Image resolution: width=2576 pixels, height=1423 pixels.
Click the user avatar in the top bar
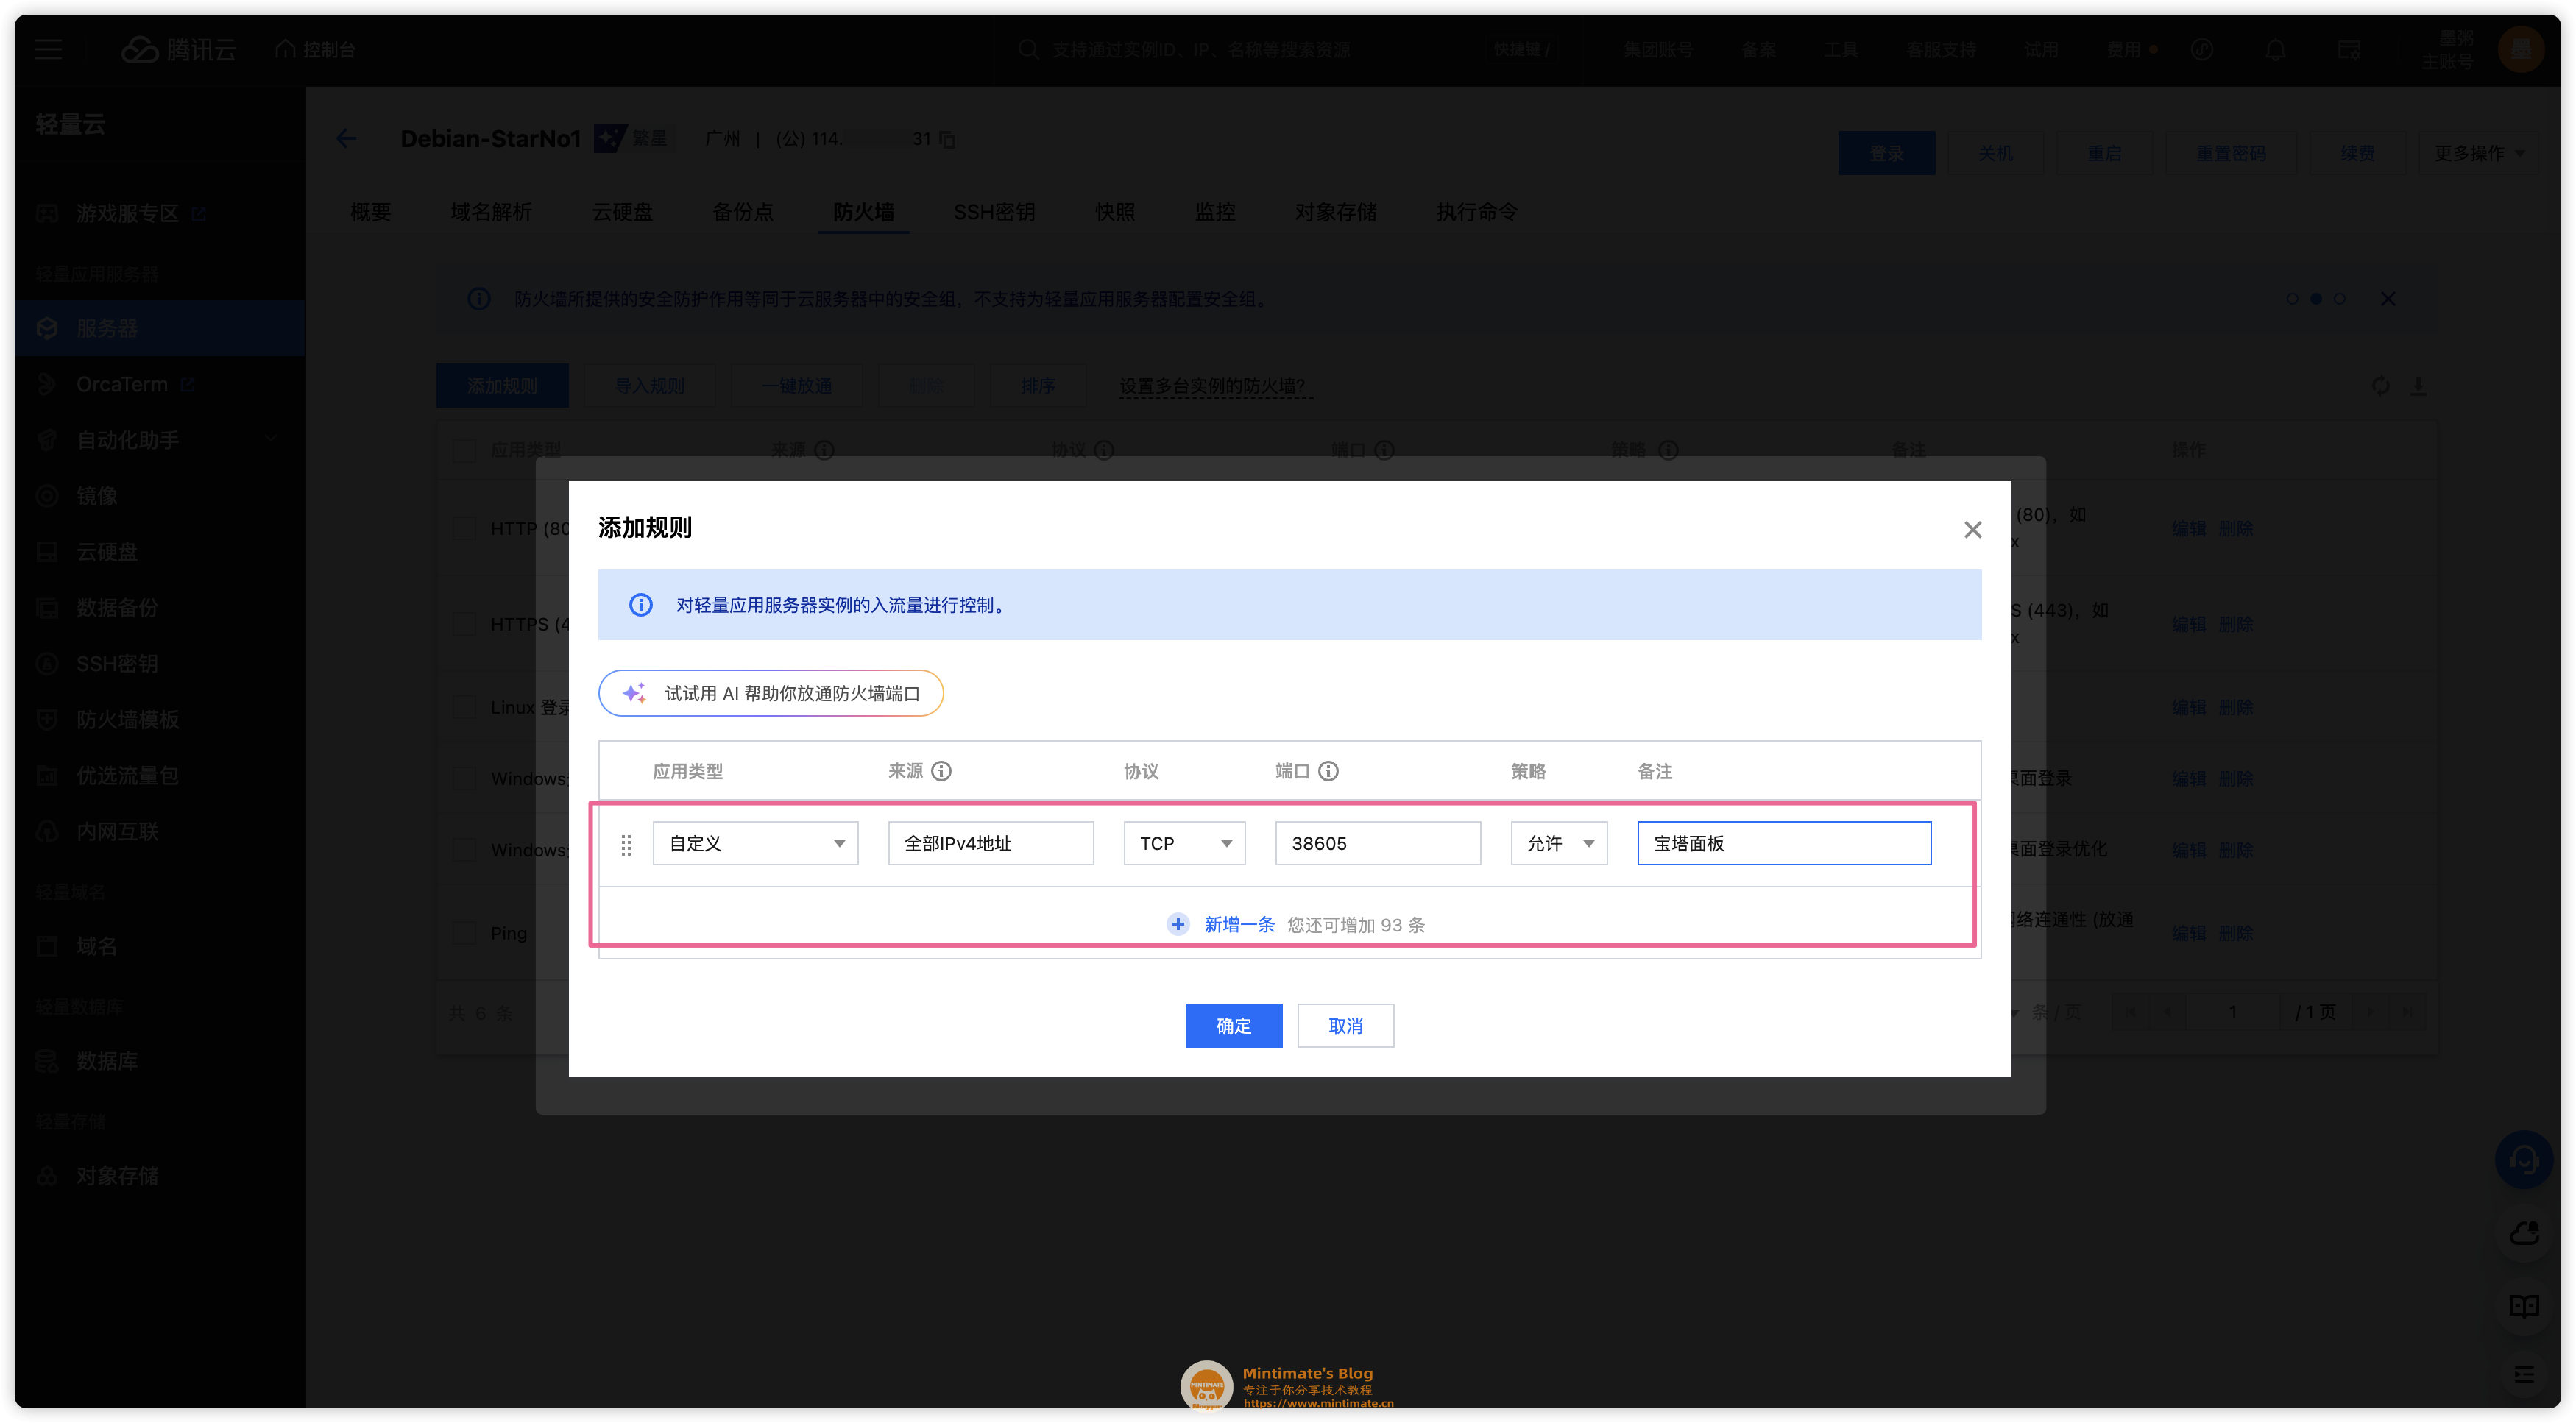click(x=2519, y=49)
